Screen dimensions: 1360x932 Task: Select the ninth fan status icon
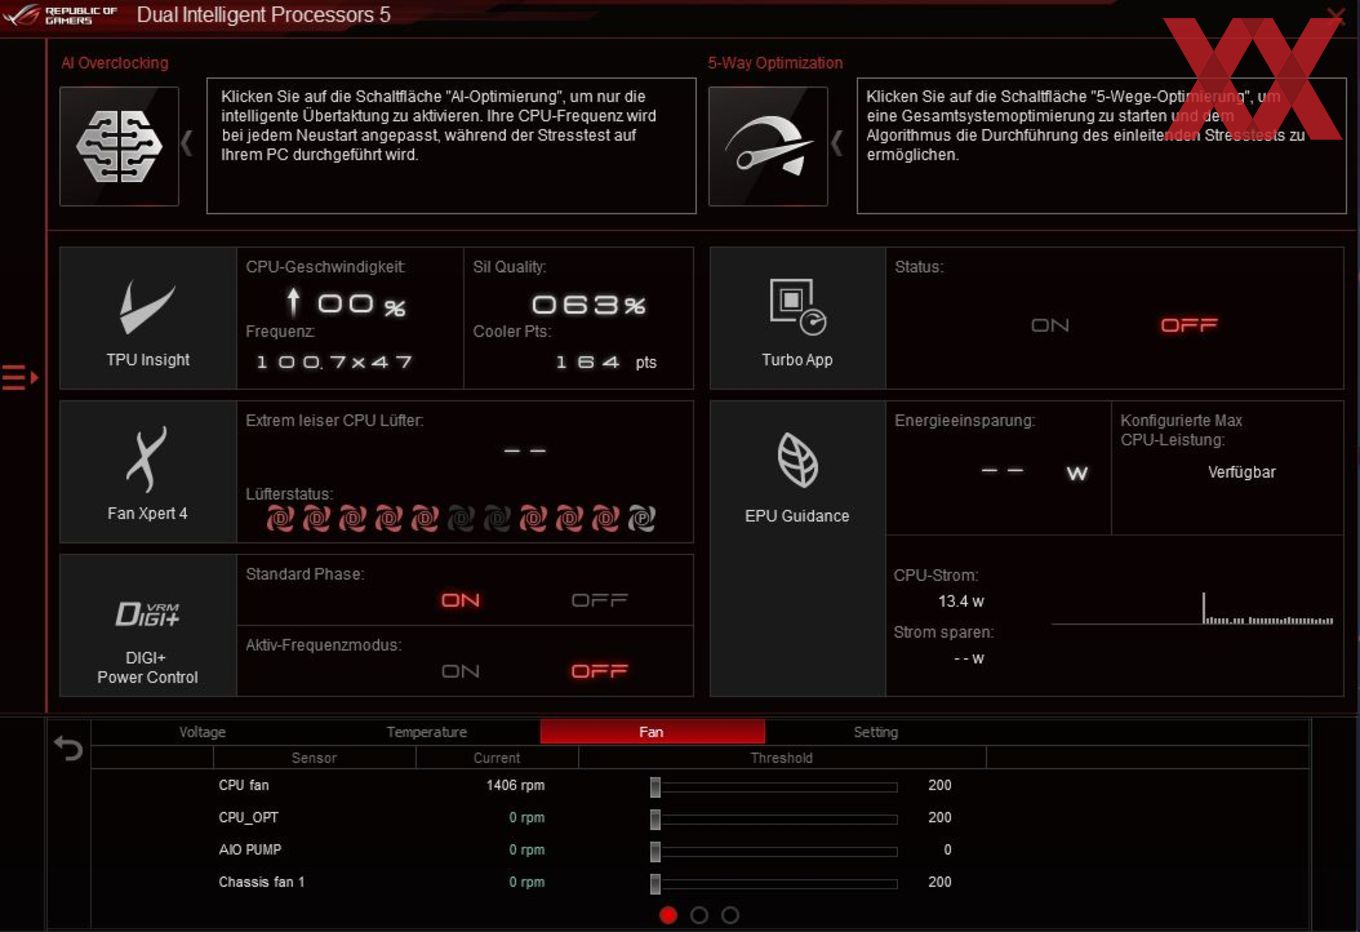569,518
